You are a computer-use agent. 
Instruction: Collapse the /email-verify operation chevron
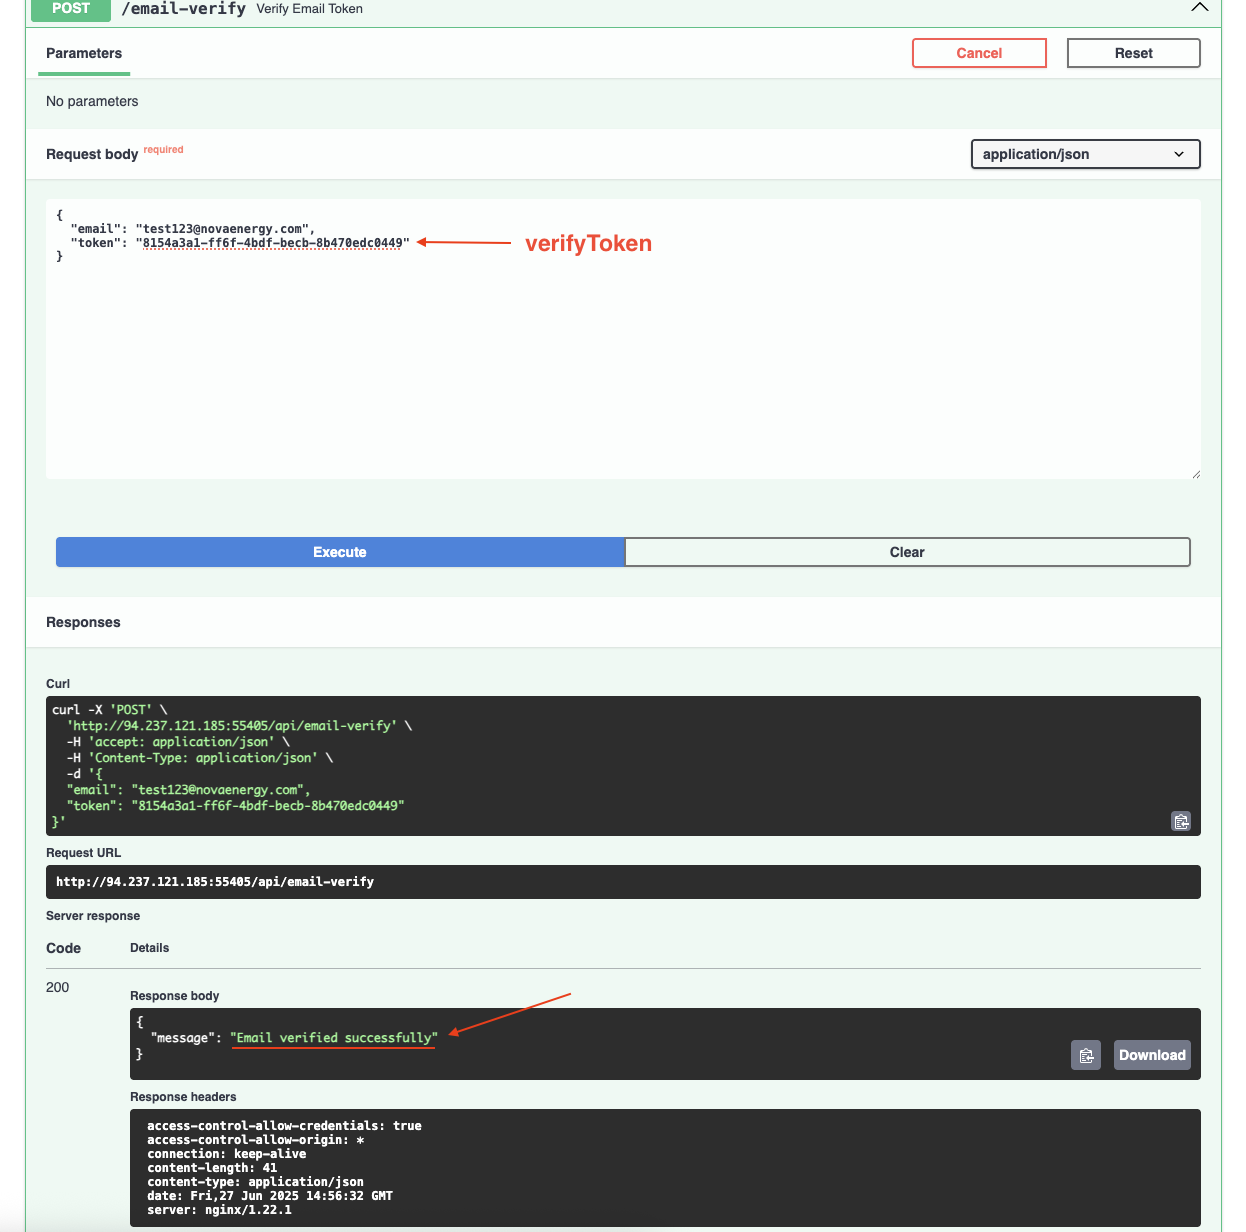1200,8
